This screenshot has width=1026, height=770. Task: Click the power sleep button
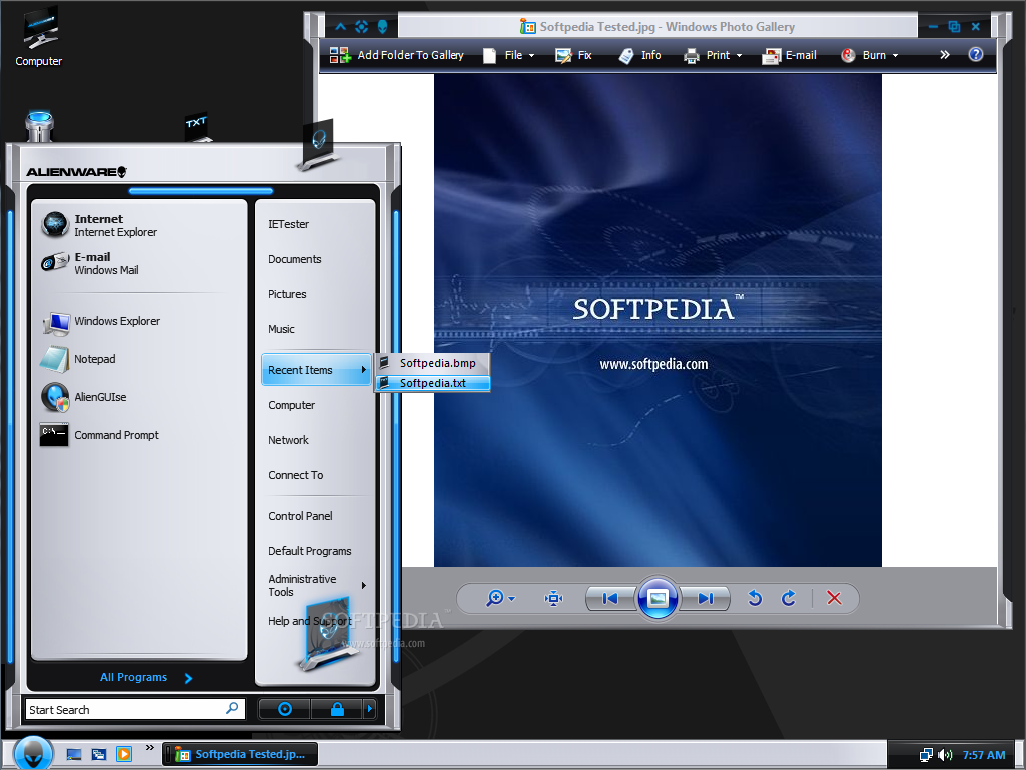point(285,709)
